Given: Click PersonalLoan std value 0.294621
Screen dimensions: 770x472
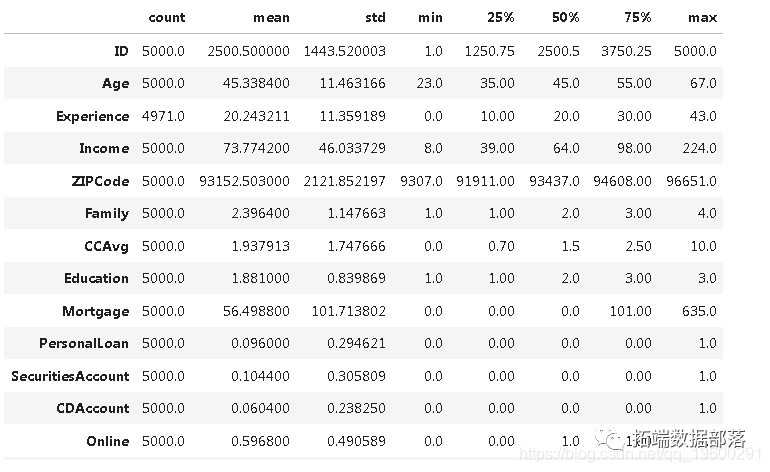Looking at the screenshot, I should coord(357,343).
